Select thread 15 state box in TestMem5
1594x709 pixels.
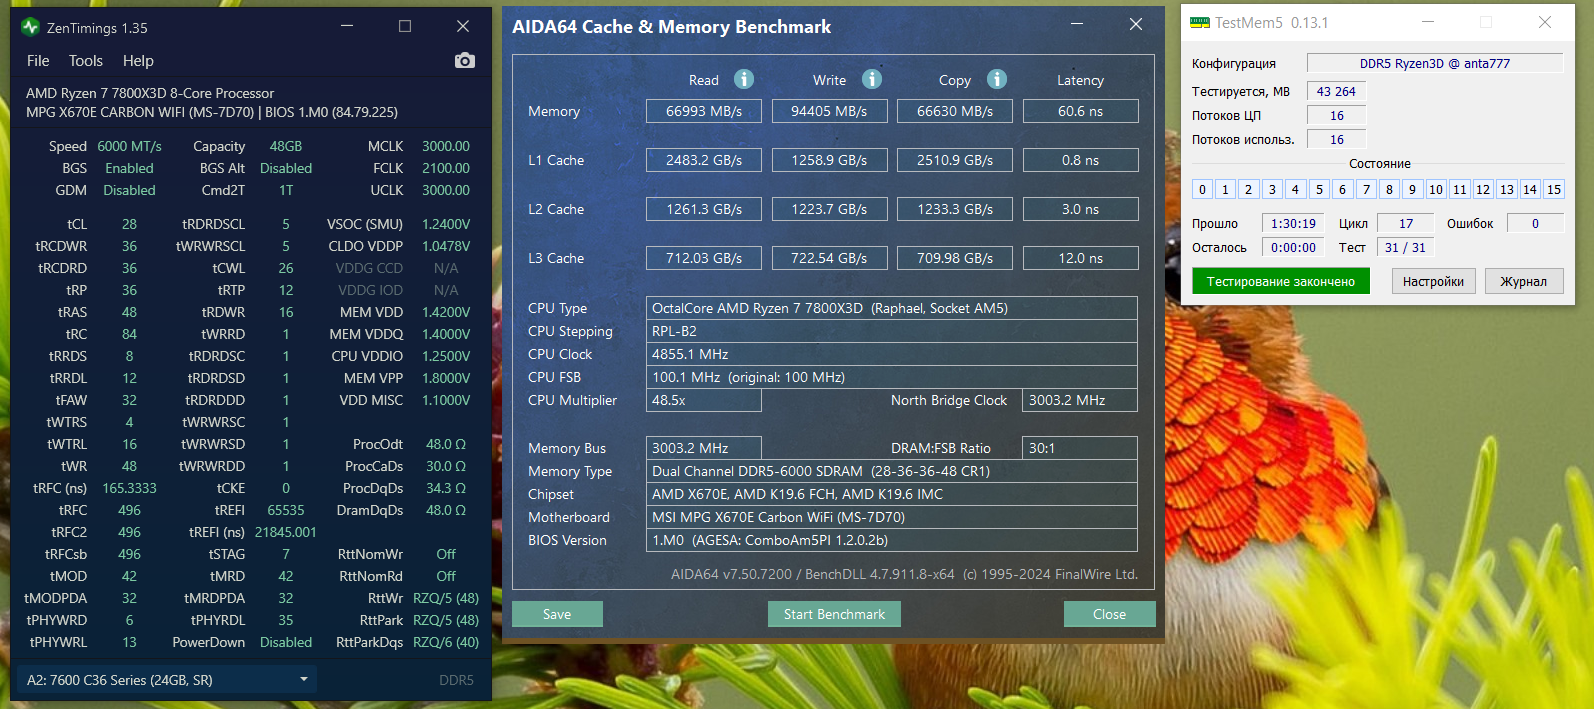pyautogui.click(x=1554, y=189)
